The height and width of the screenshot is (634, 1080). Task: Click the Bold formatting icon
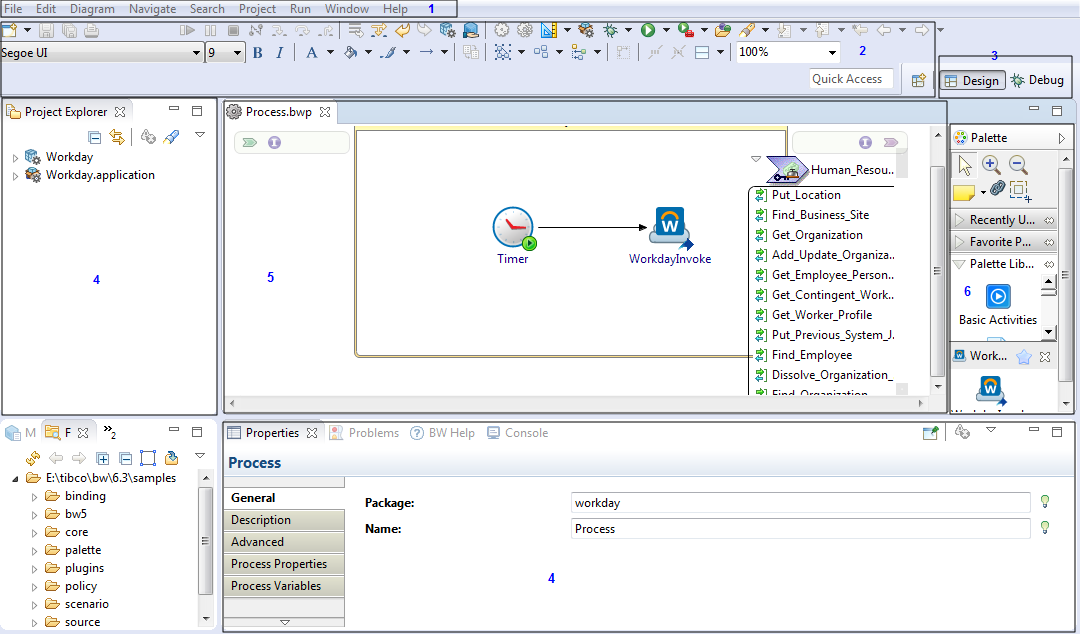tap(257, 53)
